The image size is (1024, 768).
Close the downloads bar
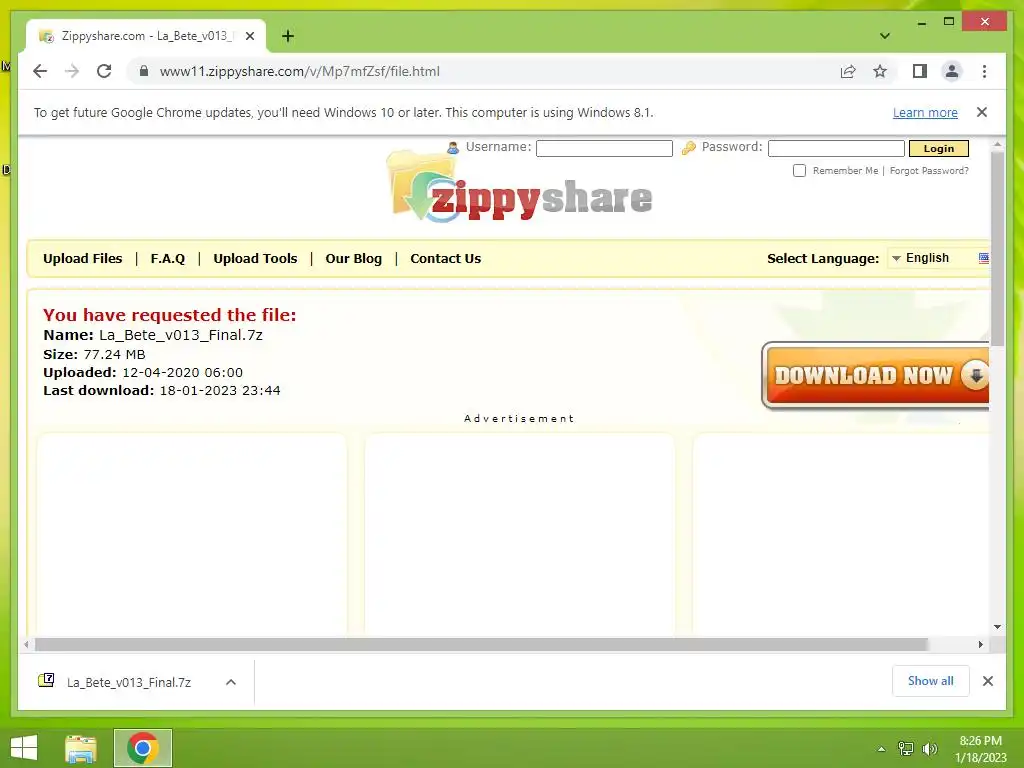click(987, 681)
